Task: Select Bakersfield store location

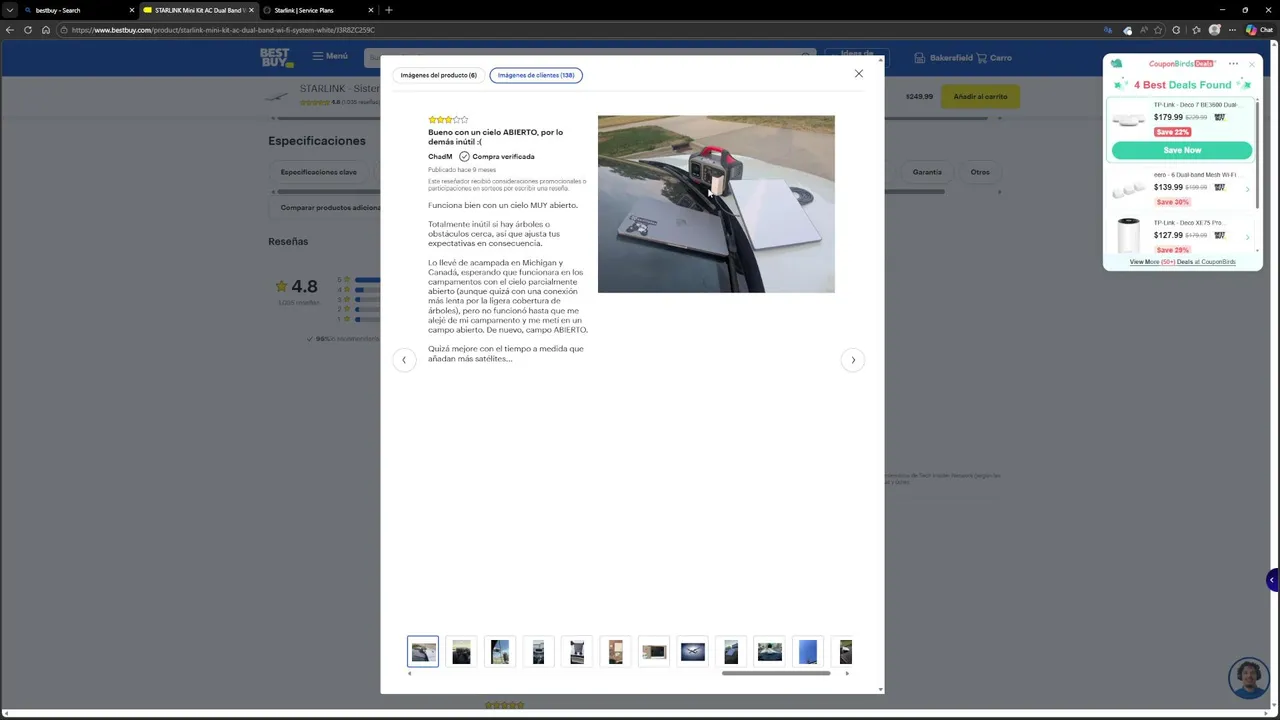Action: tap(944, 58)
